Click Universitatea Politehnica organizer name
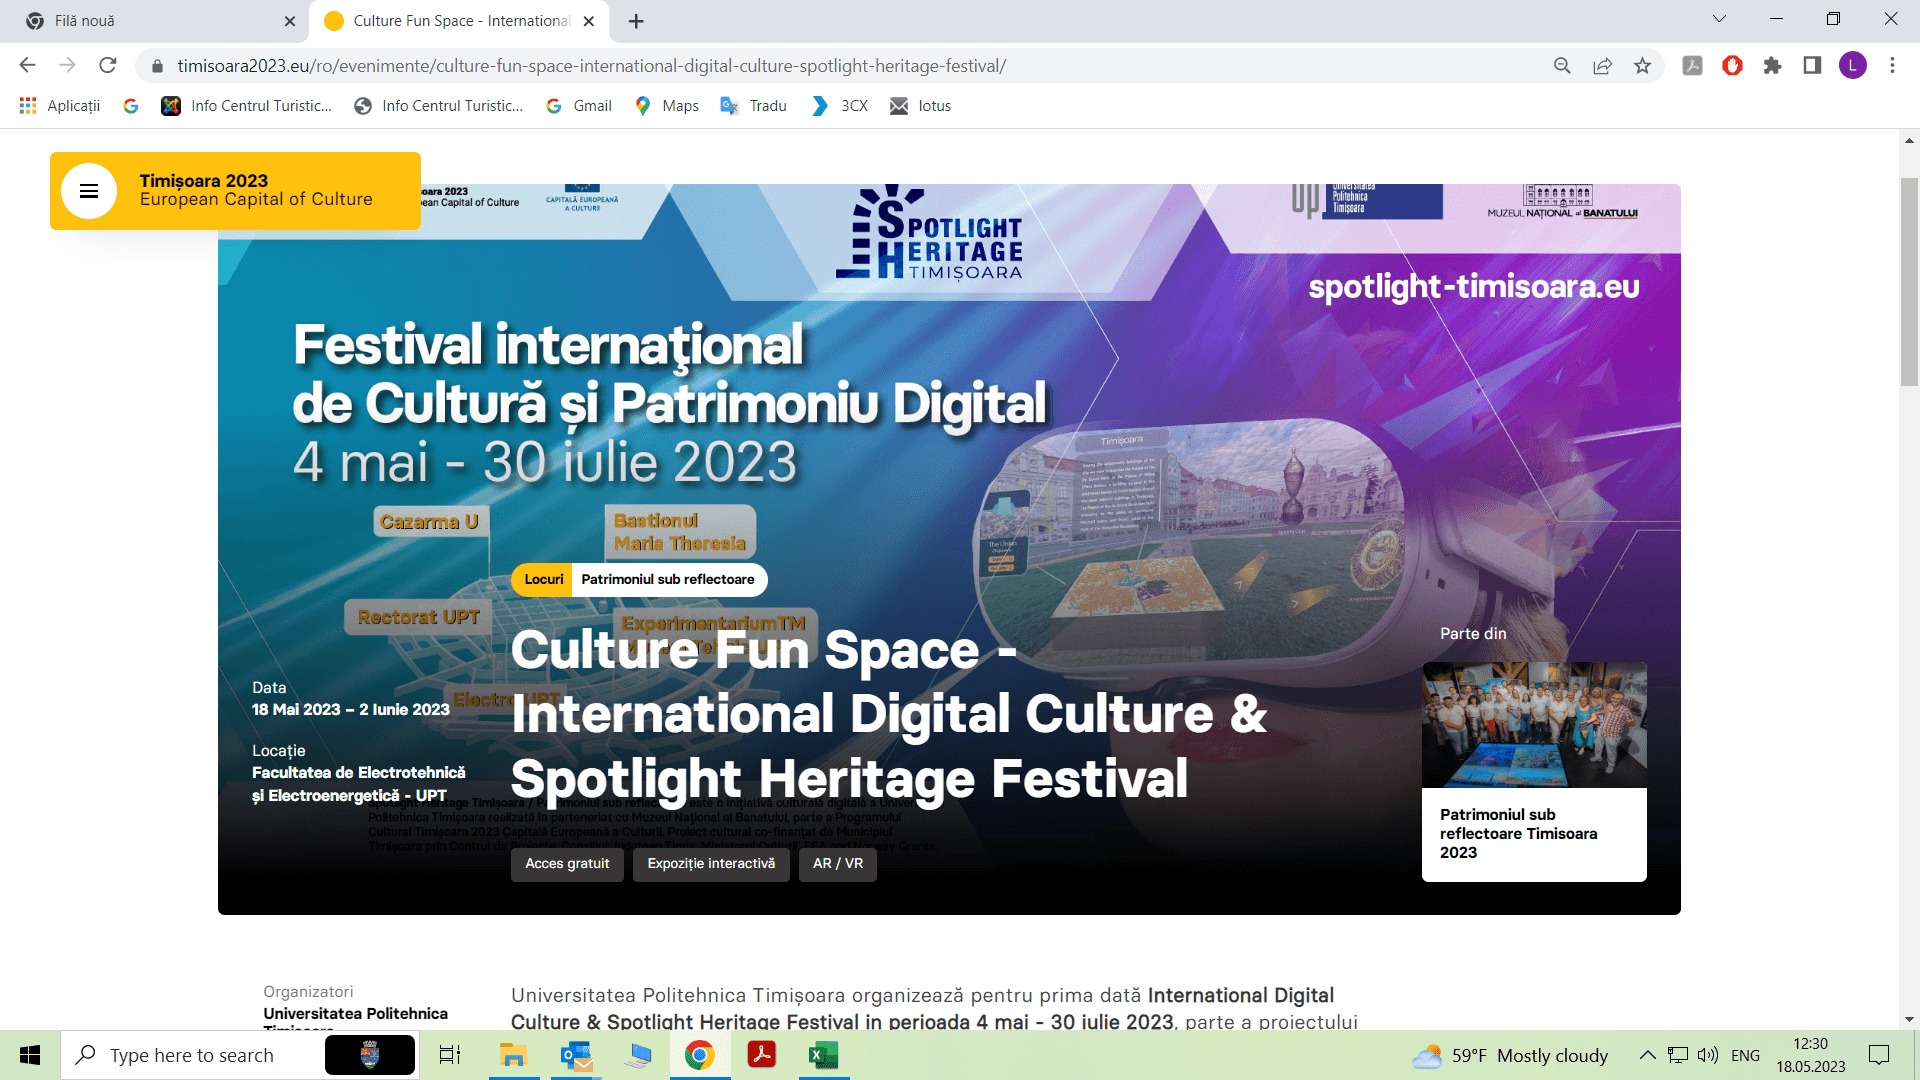Screen dimensions: 1920x1080 tap(355, 1019)
